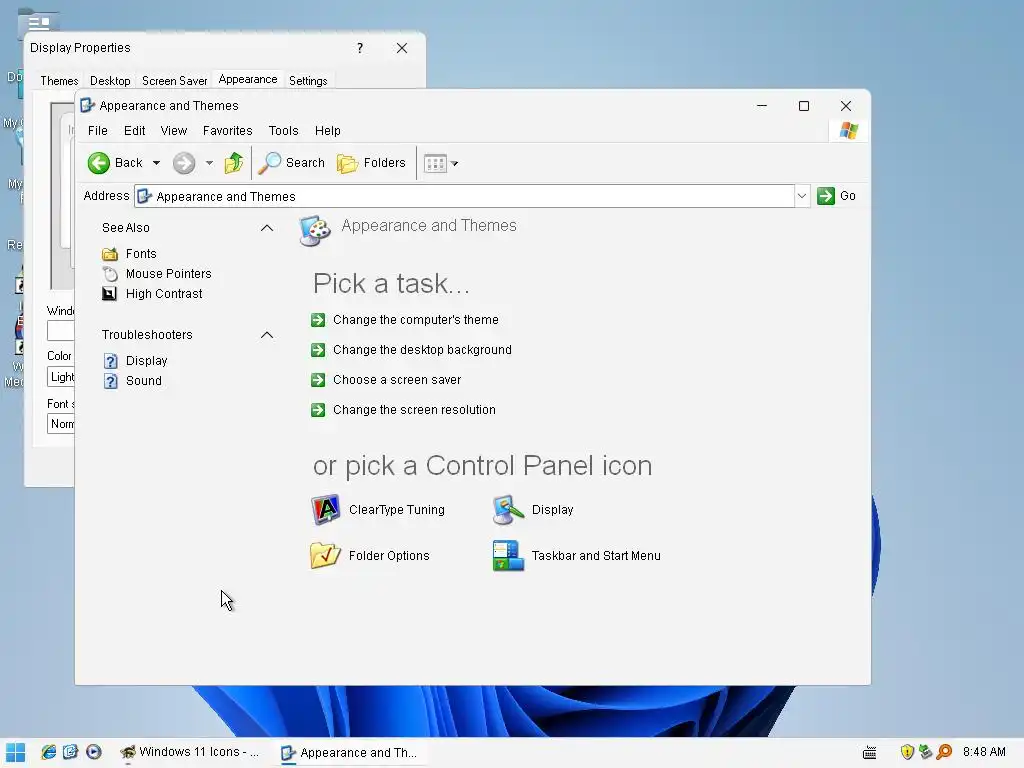Click the orange magnifier tray icon

pos(944,752)
